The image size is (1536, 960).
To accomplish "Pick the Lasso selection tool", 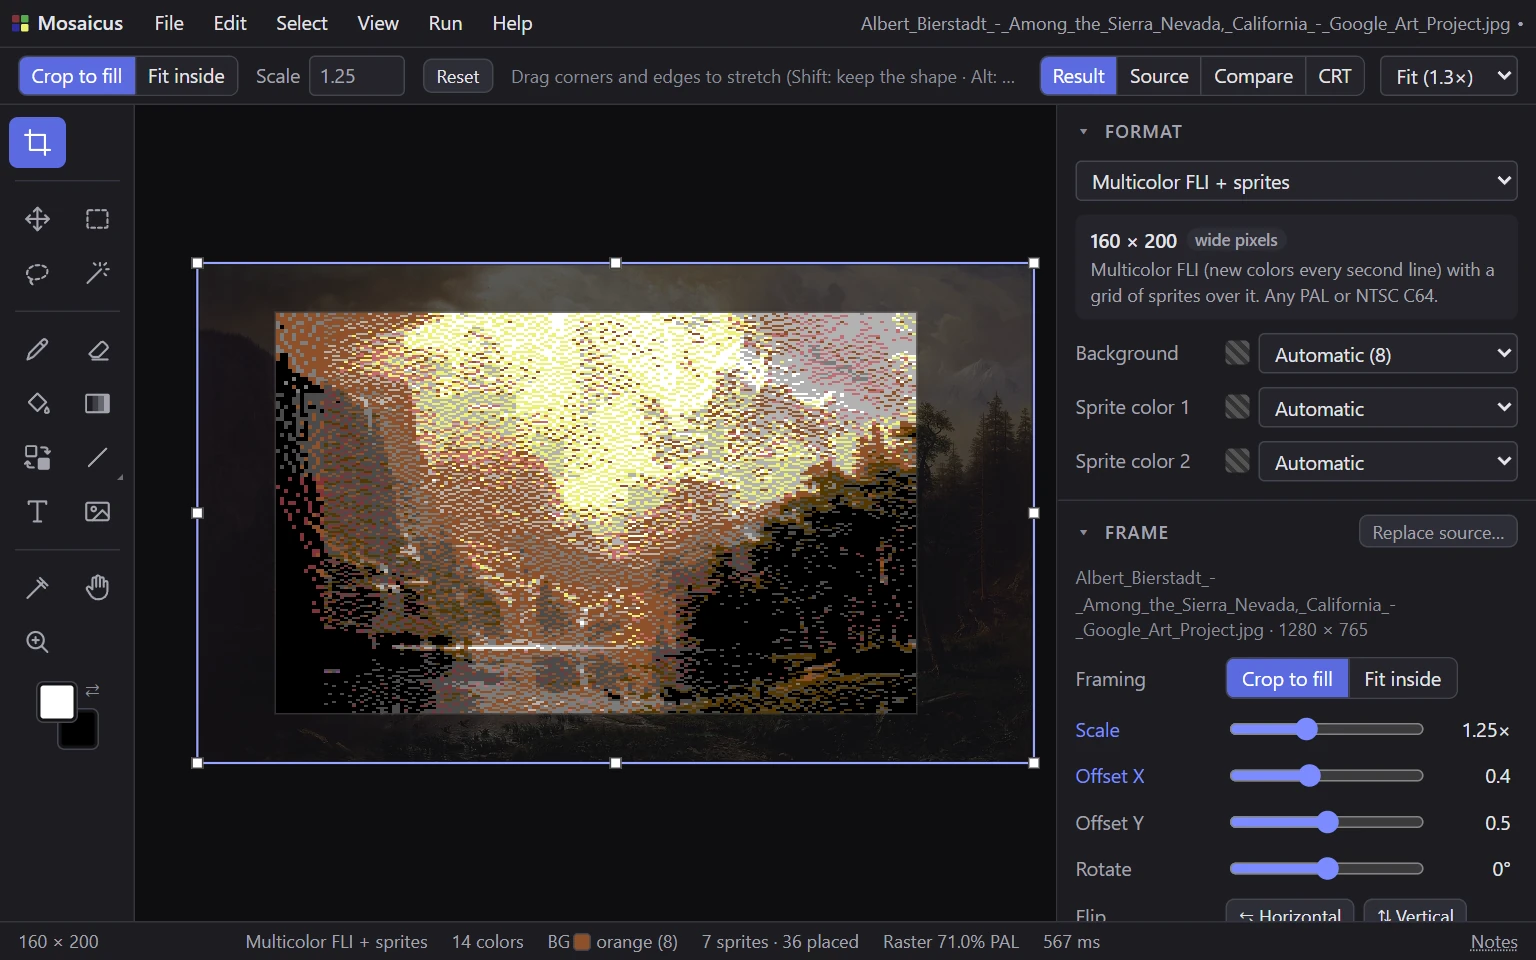I will (37, 273).
